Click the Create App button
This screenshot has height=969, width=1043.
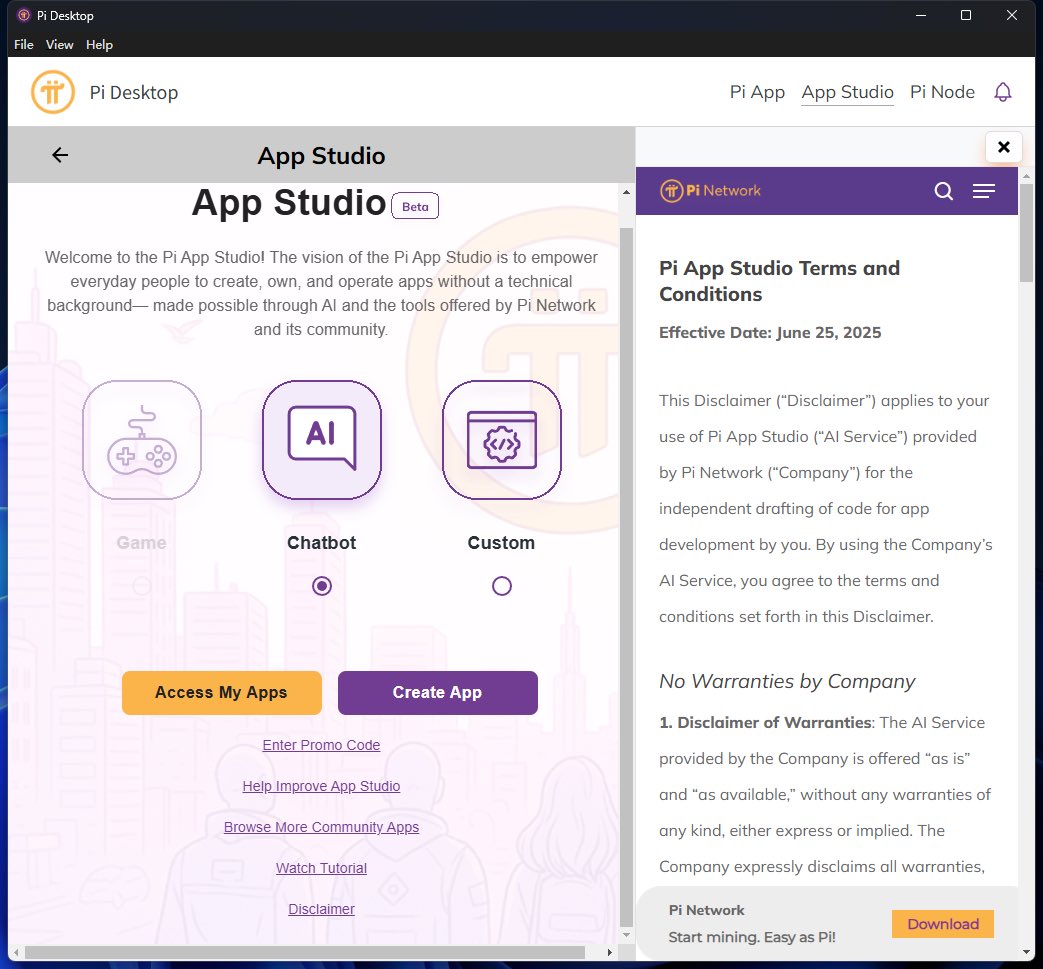(x=438, y=692)
